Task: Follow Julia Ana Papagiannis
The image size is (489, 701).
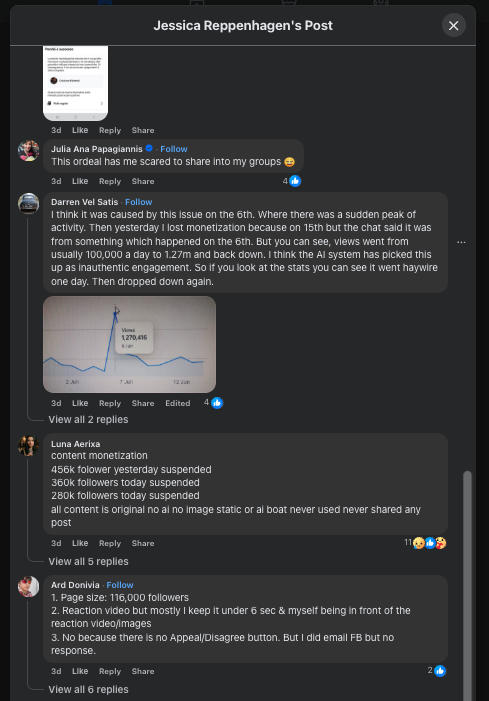Action: point(174,149)
